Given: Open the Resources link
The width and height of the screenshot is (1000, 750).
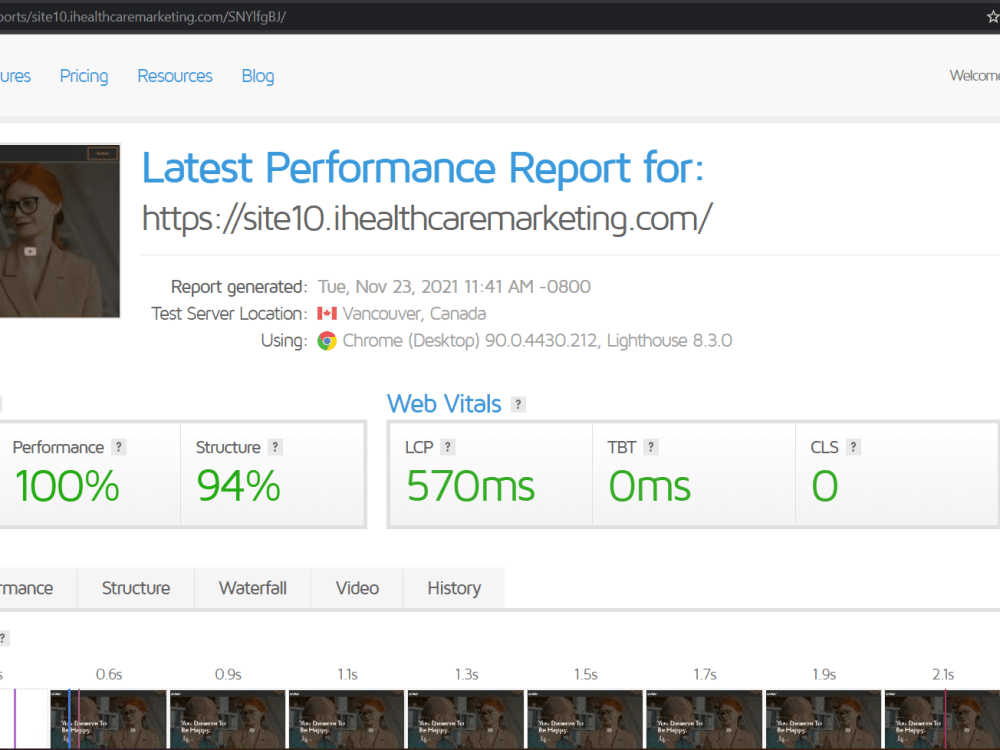Looking at the screenshot, I should [x=175, y=76].
